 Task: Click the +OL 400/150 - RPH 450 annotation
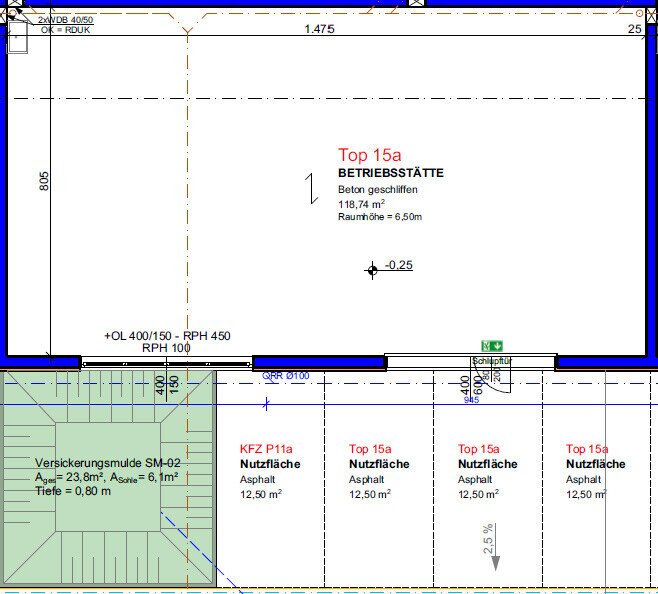(167, 336)
